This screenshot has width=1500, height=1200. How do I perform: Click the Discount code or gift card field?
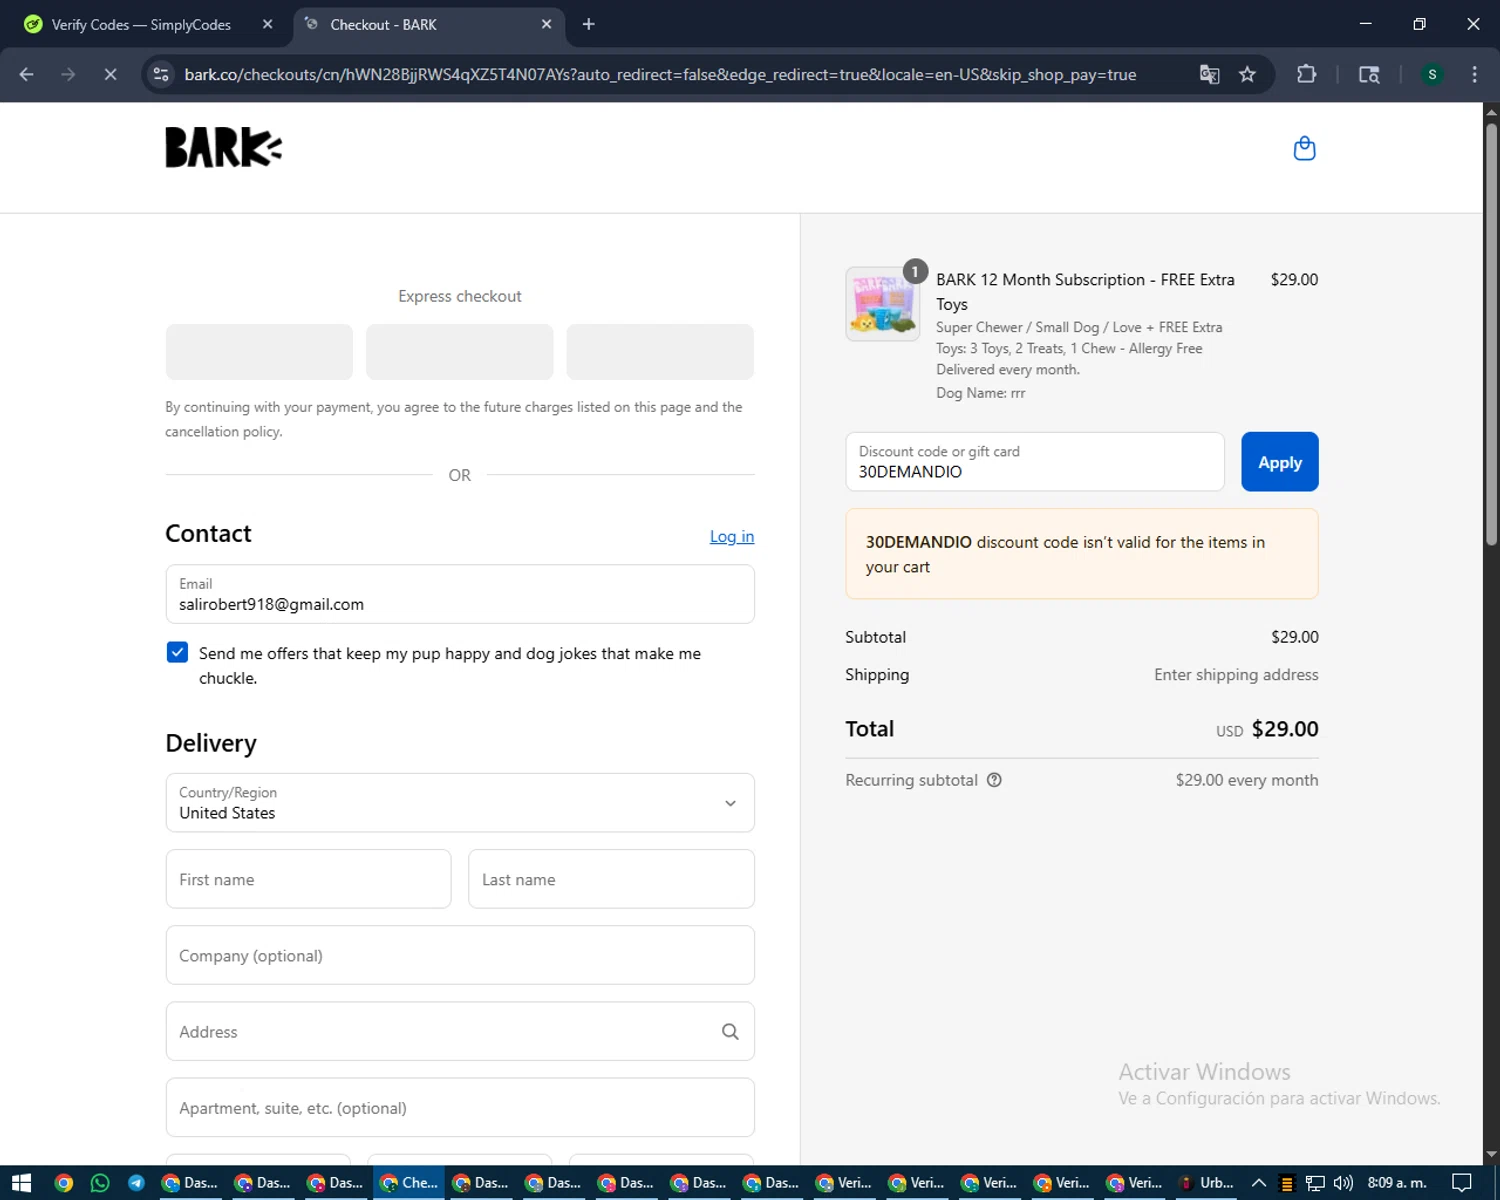(1034, 462)
